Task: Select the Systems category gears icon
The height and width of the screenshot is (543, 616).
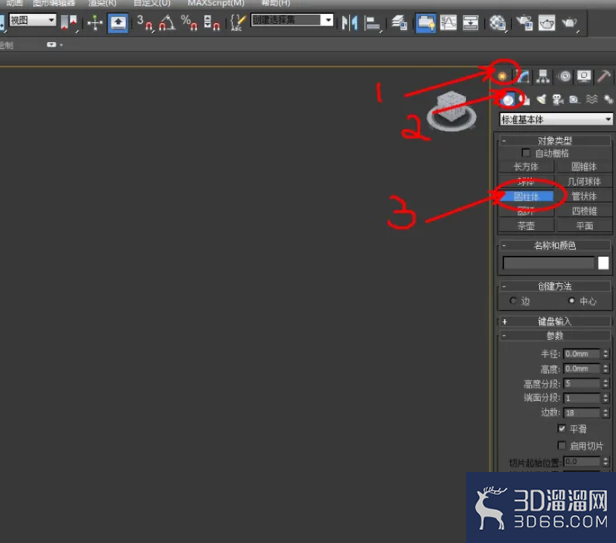Action: tap(608, 100)
